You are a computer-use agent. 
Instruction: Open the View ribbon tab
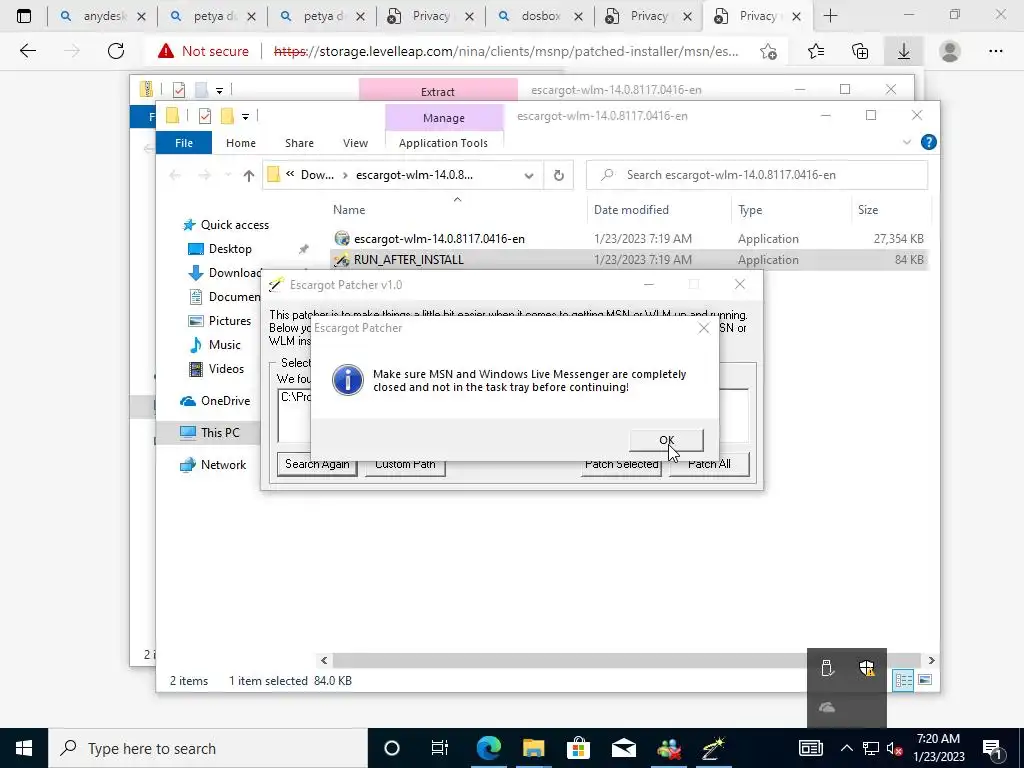[x=355, y=143]
